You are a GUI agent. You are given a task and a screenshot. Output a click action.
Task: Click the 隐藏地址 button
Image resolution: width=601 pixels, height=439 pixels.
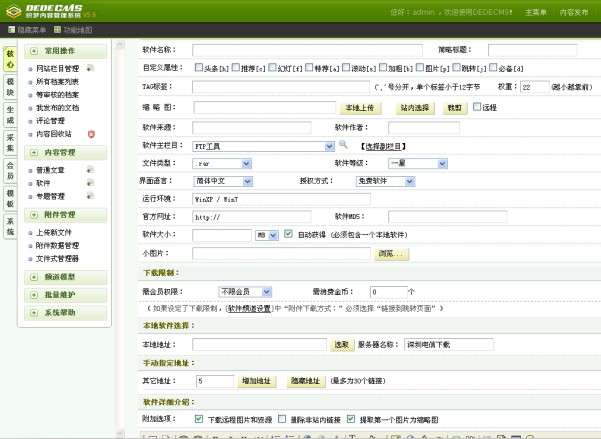(305, 381)
